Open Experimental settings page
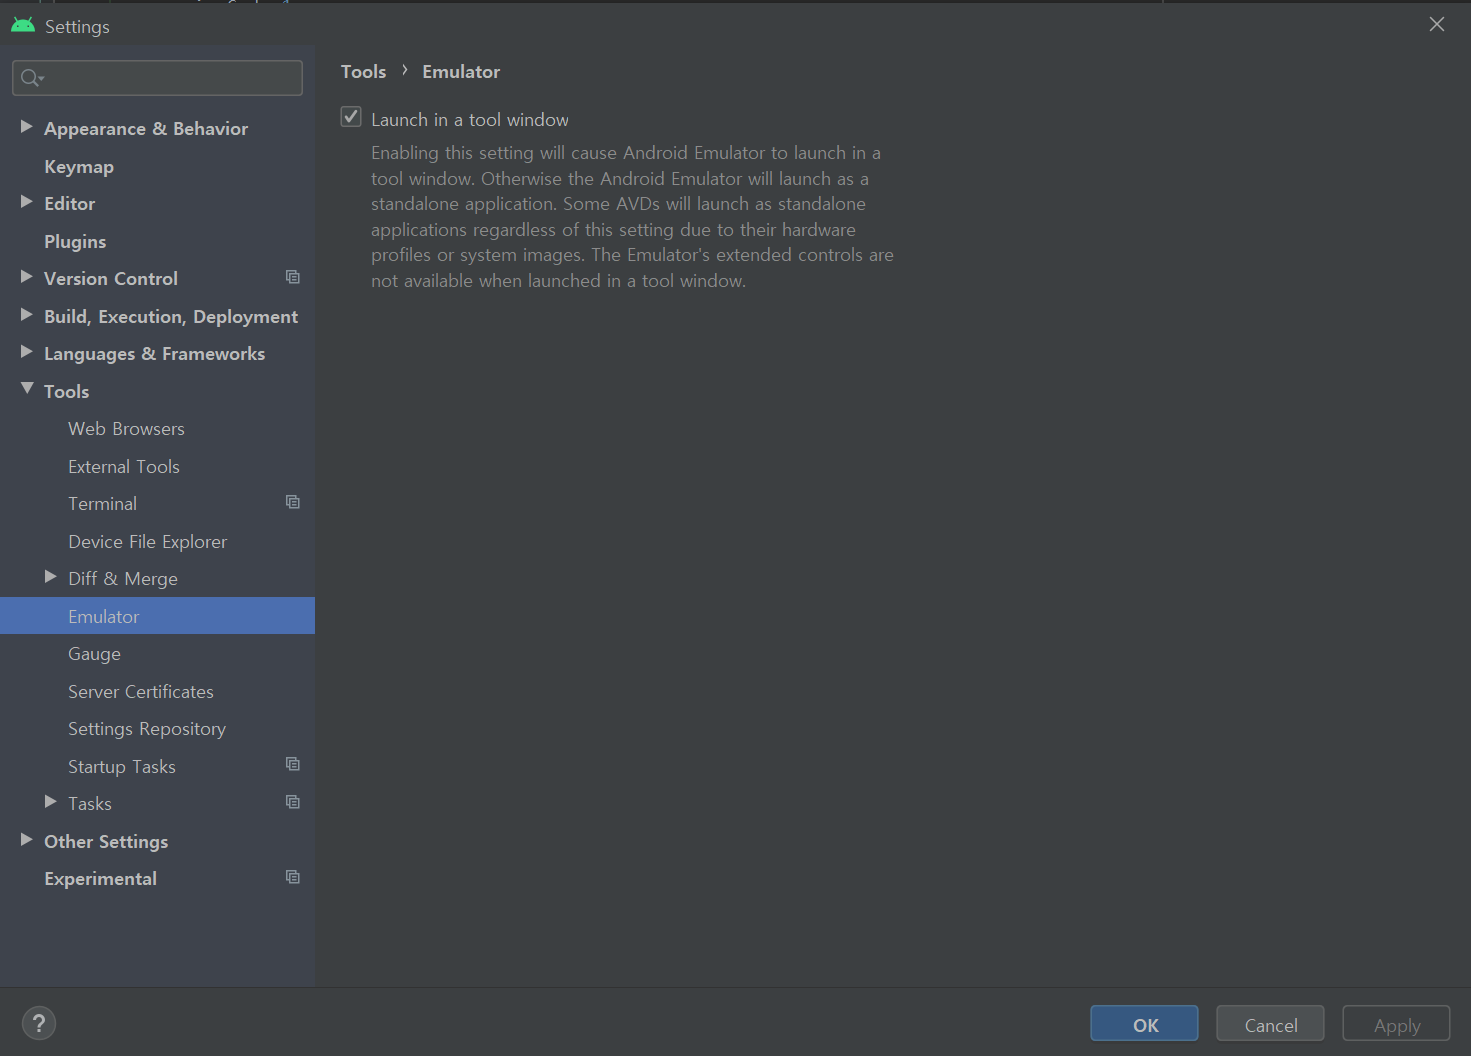Screen dimensions: 1471x1056 [100, 879]
